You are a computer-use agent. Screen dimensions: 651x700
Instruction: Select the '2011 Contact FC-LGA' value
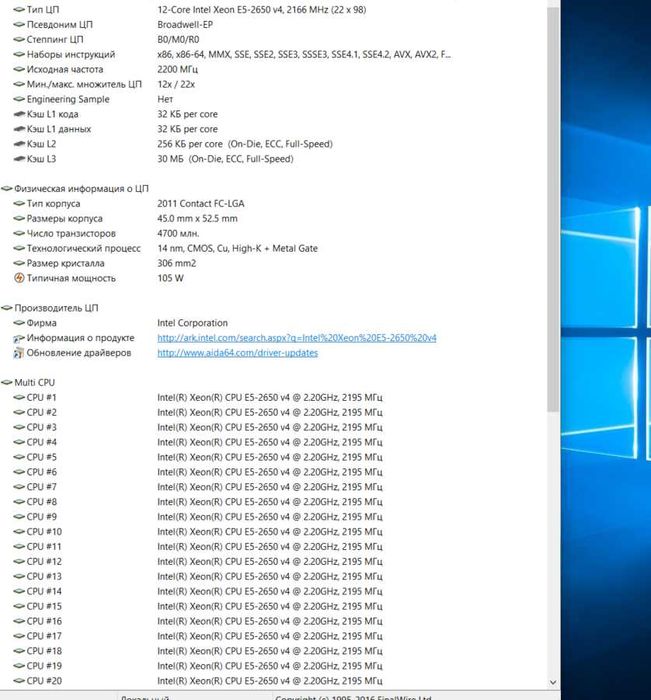click(200, 204)
